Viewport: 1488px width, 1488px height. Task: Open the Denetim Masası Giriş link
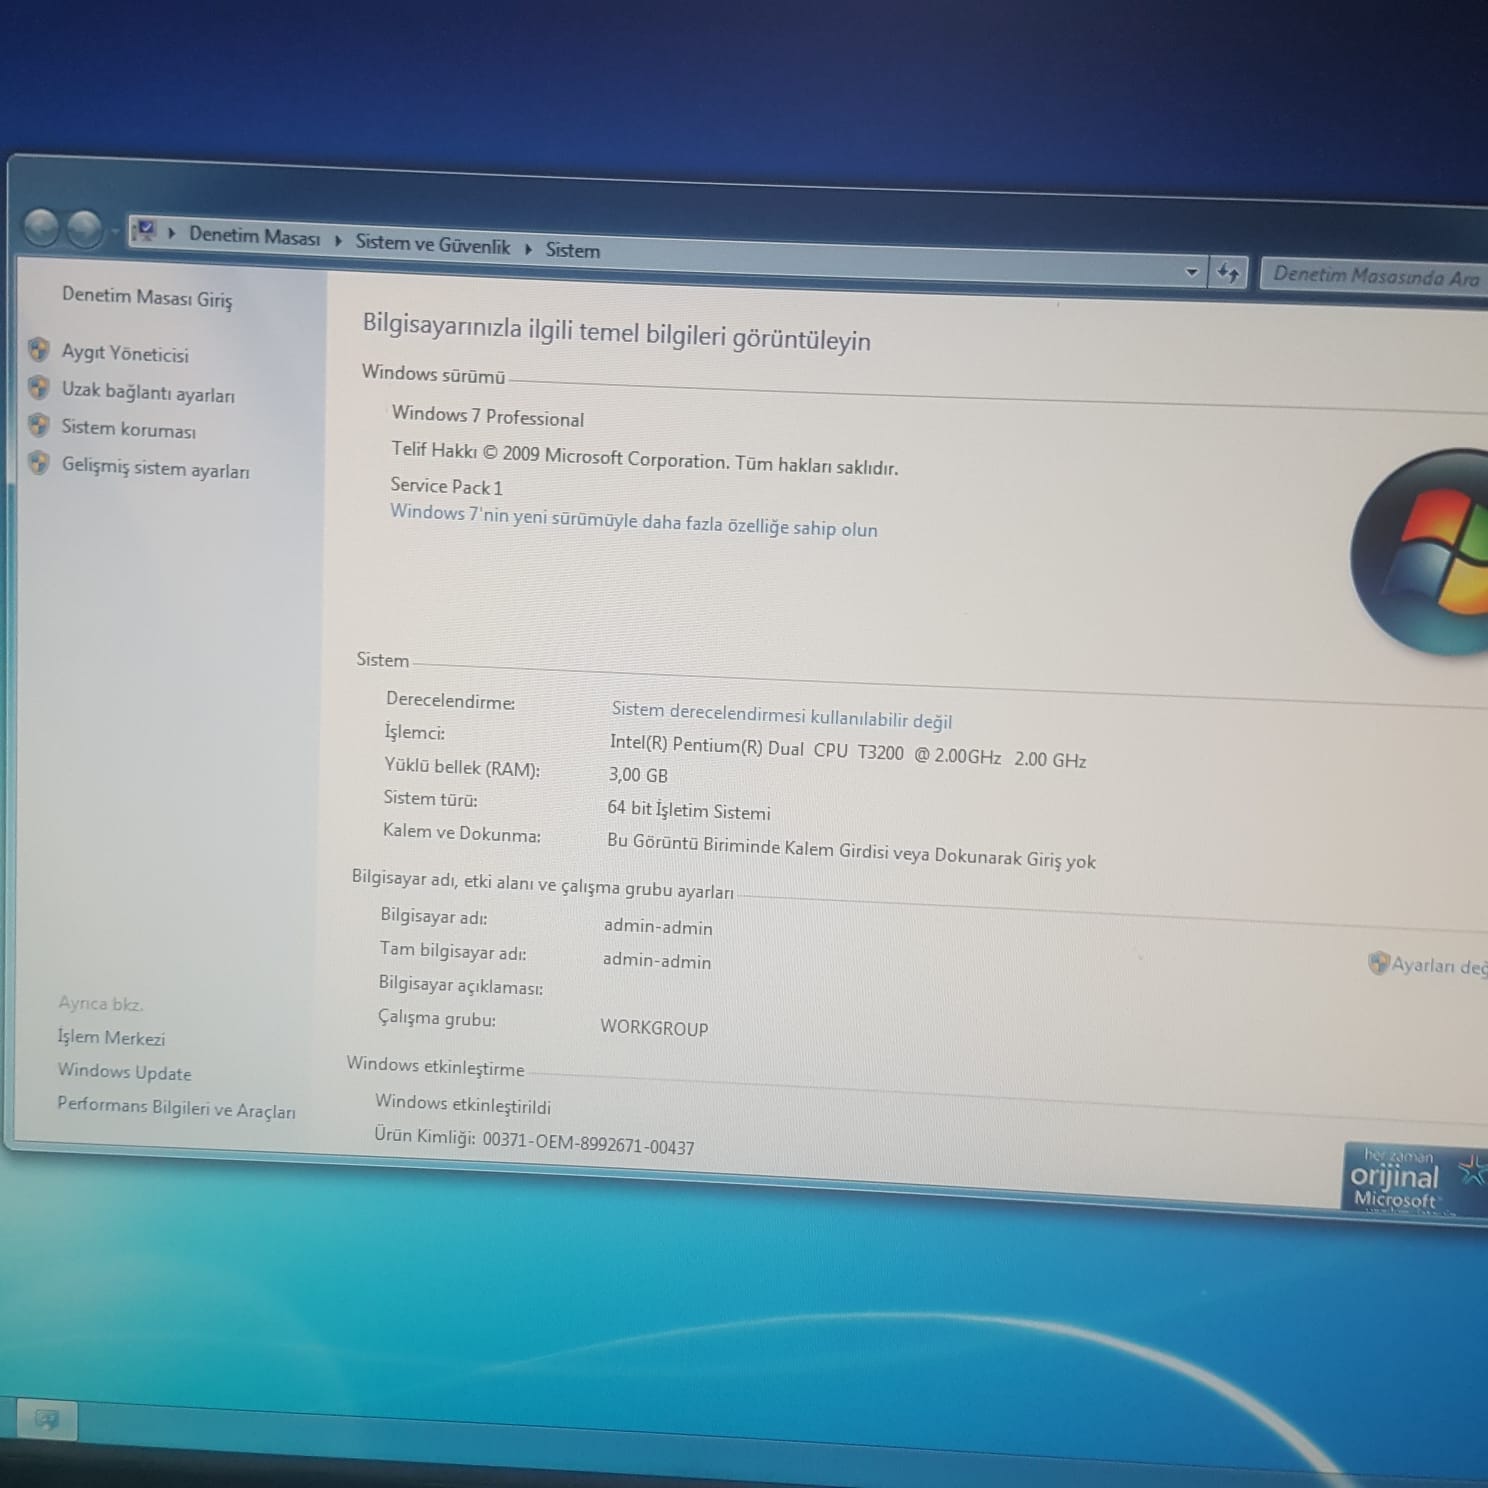pos(147,297)
